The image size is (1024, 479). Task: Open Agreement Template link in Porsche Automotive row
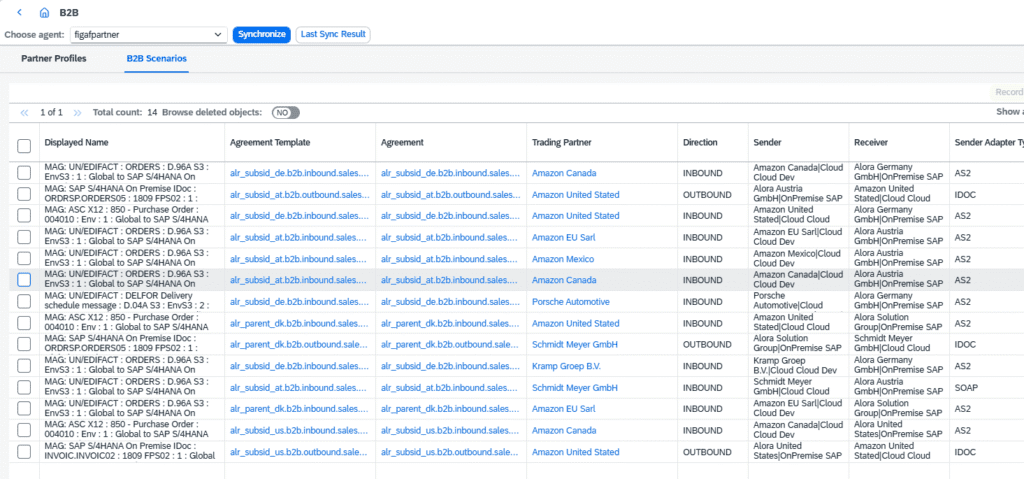pos(299,302)
